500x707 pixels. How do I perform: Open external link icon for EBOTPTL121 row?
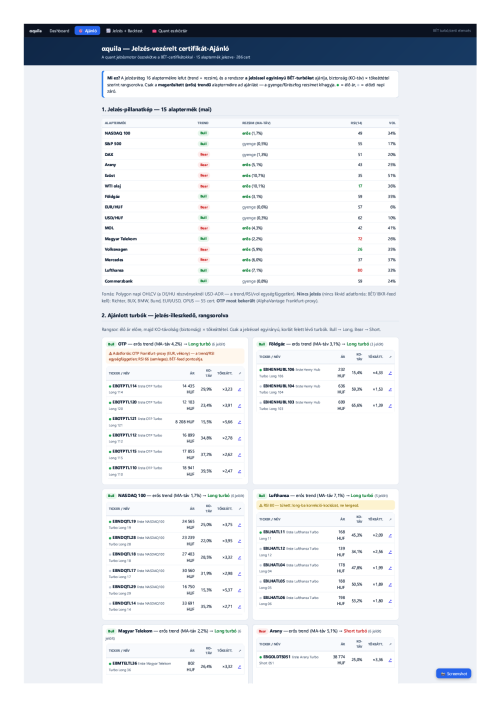(239, 422)
